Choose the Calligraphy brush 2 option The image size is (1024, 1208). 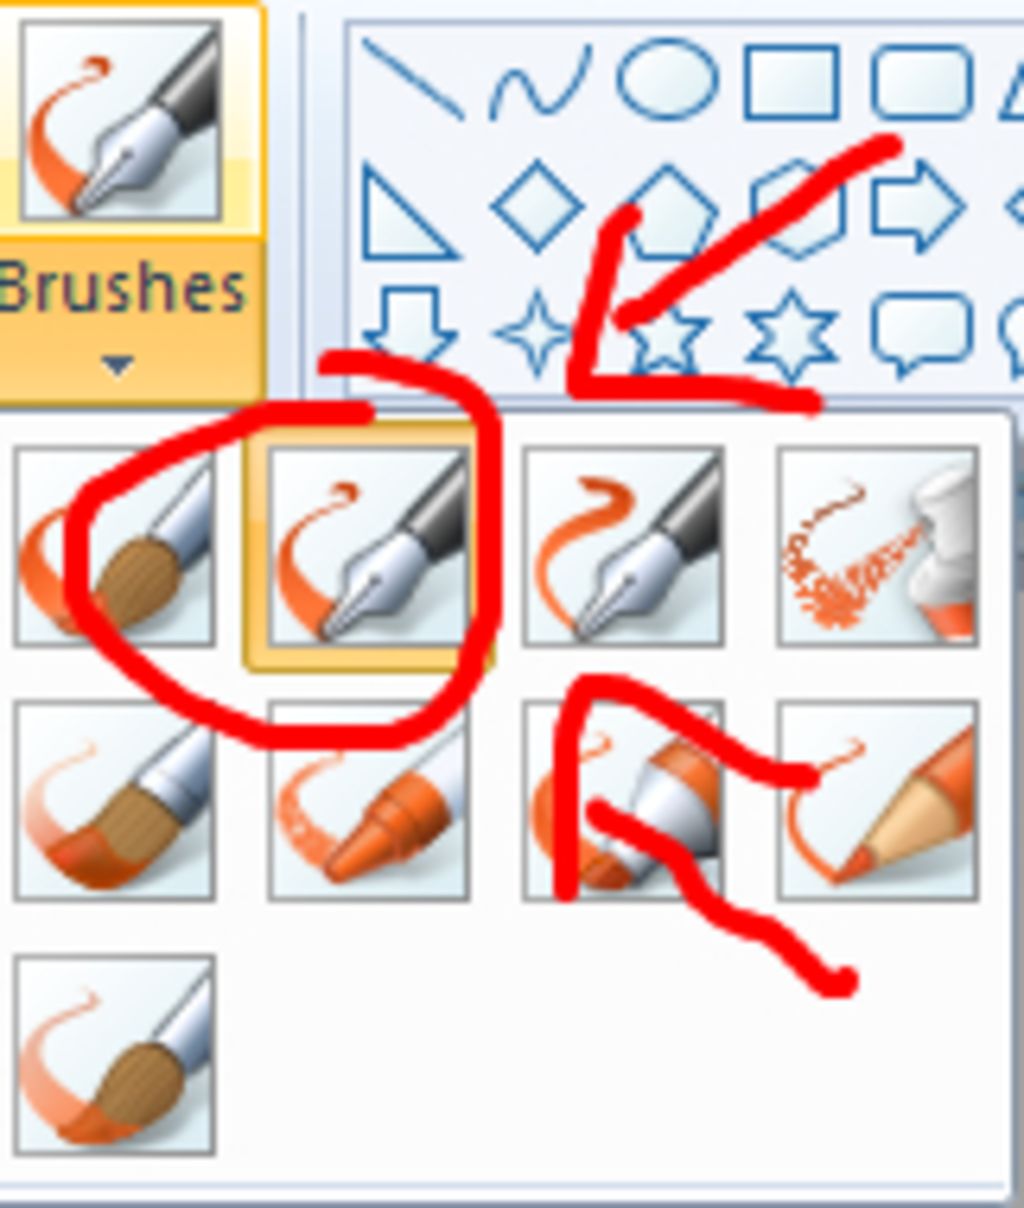(622, 546)
